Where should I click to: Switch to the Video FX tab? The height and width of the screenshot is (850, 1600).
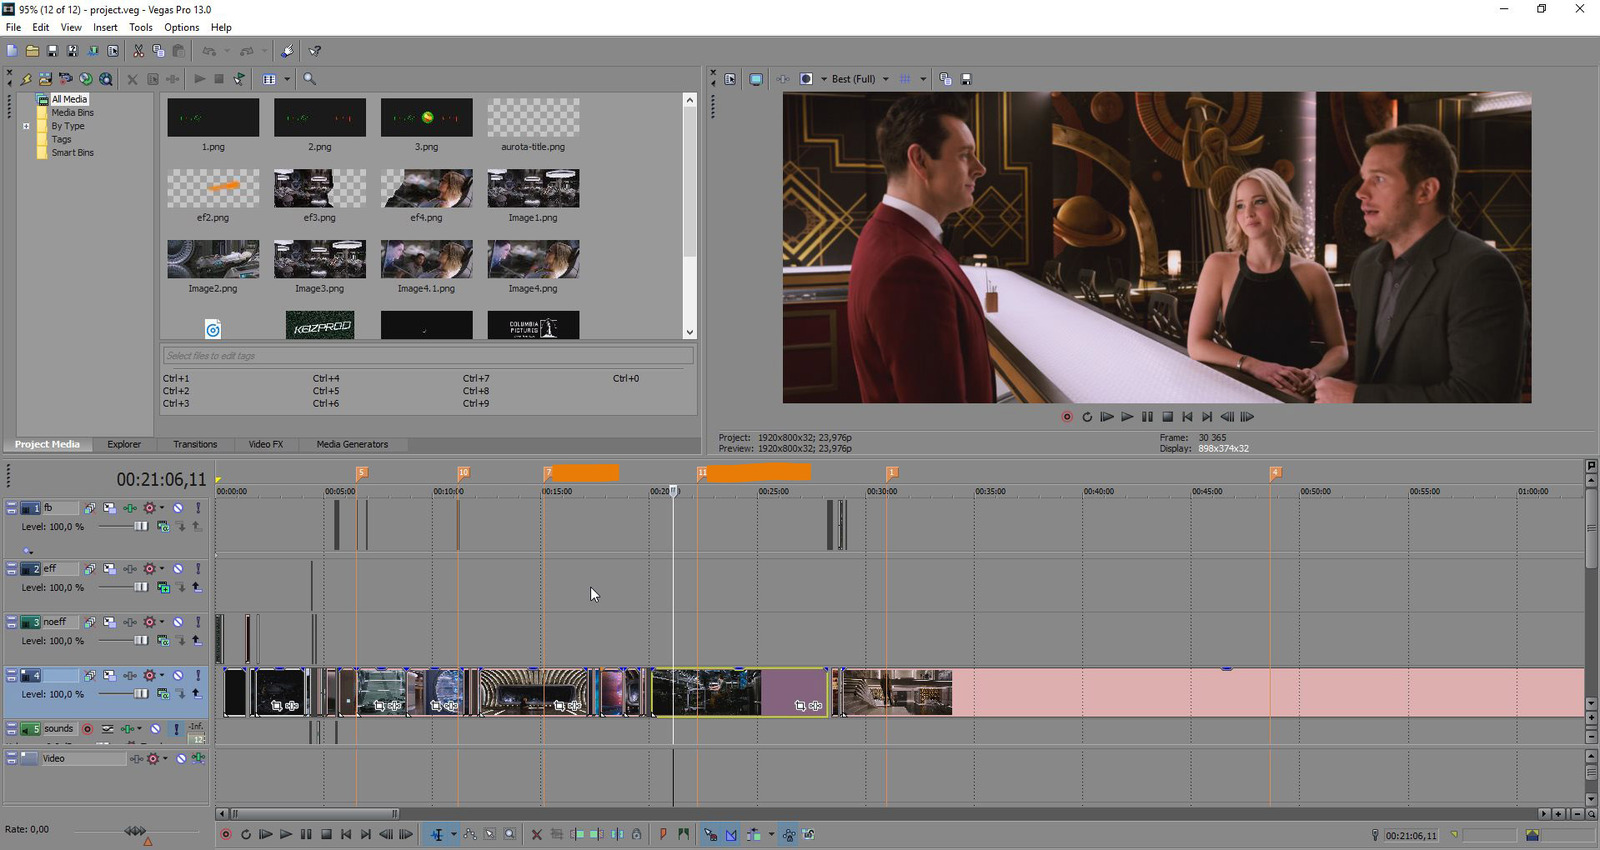pos(266,444)
